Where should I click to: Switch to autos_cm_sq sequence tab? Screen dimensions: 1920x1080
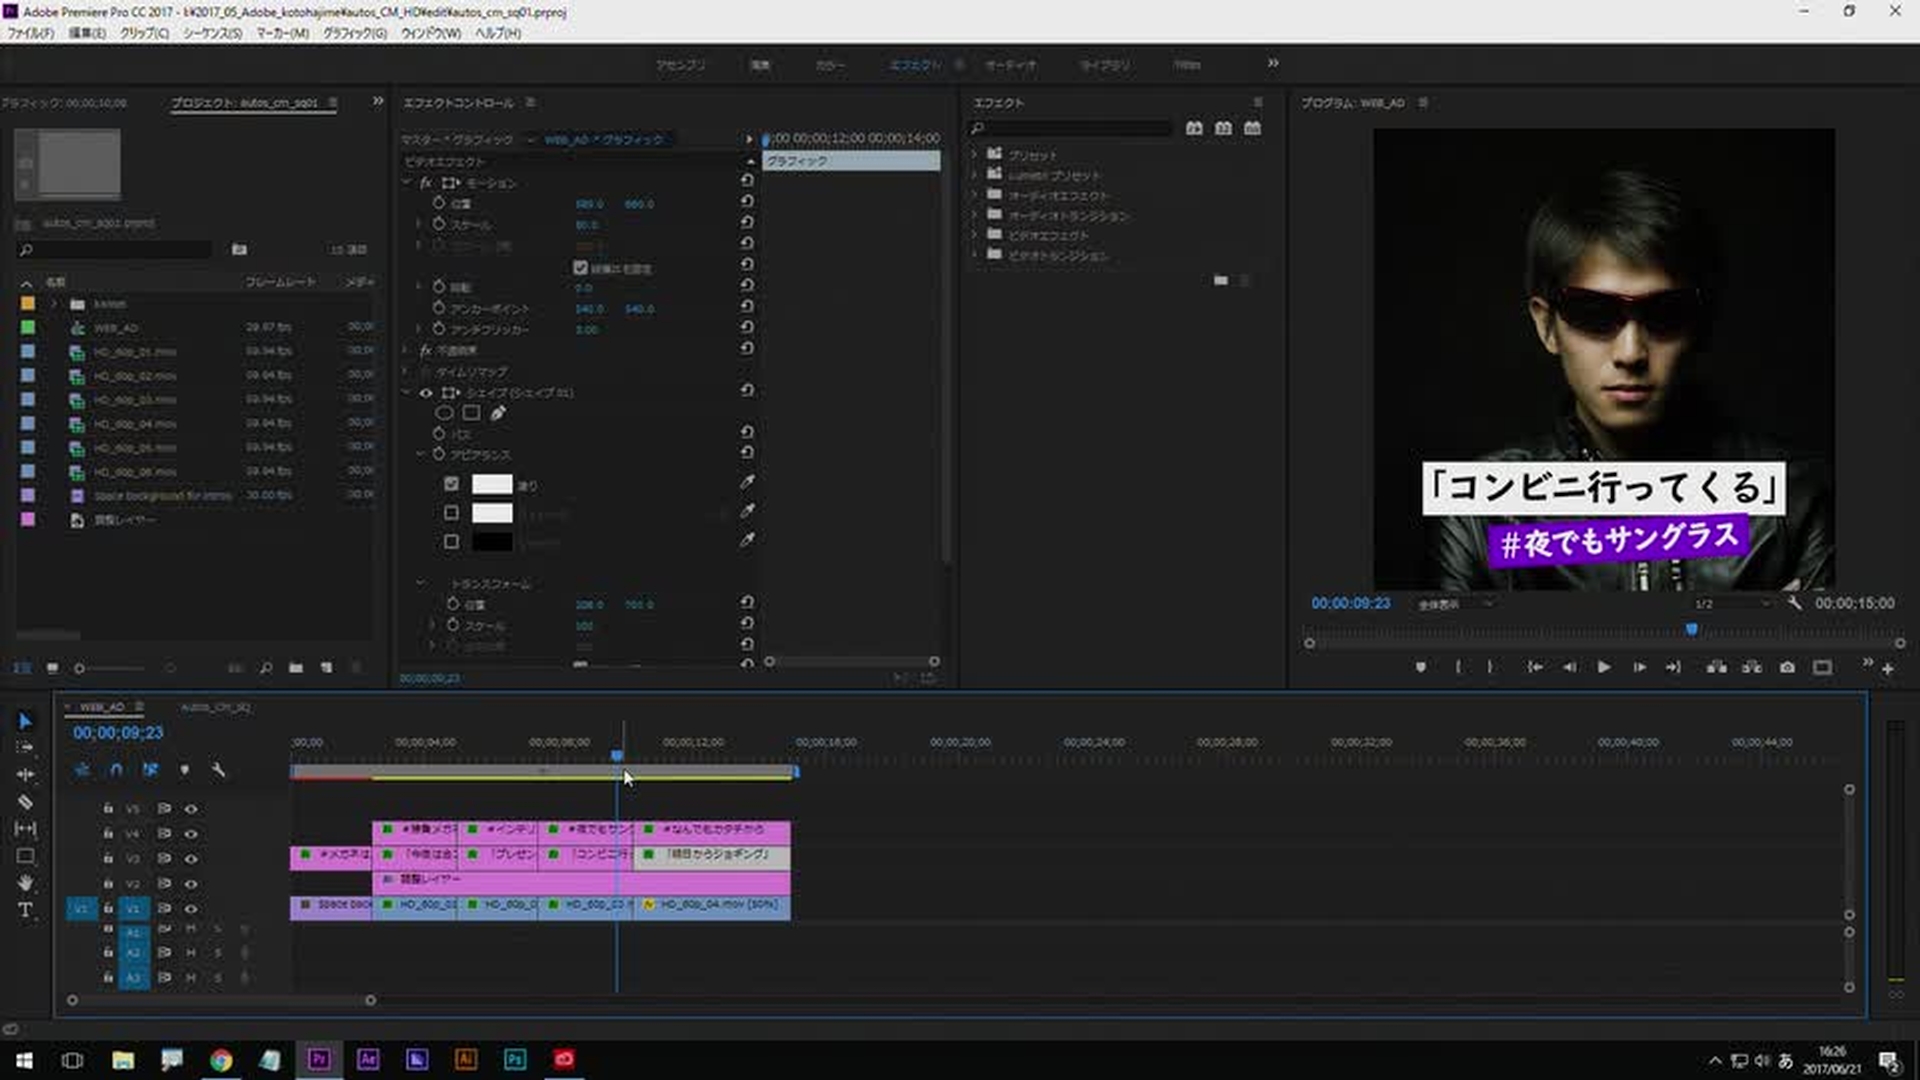pyautogui.click(x=216, y=707)
